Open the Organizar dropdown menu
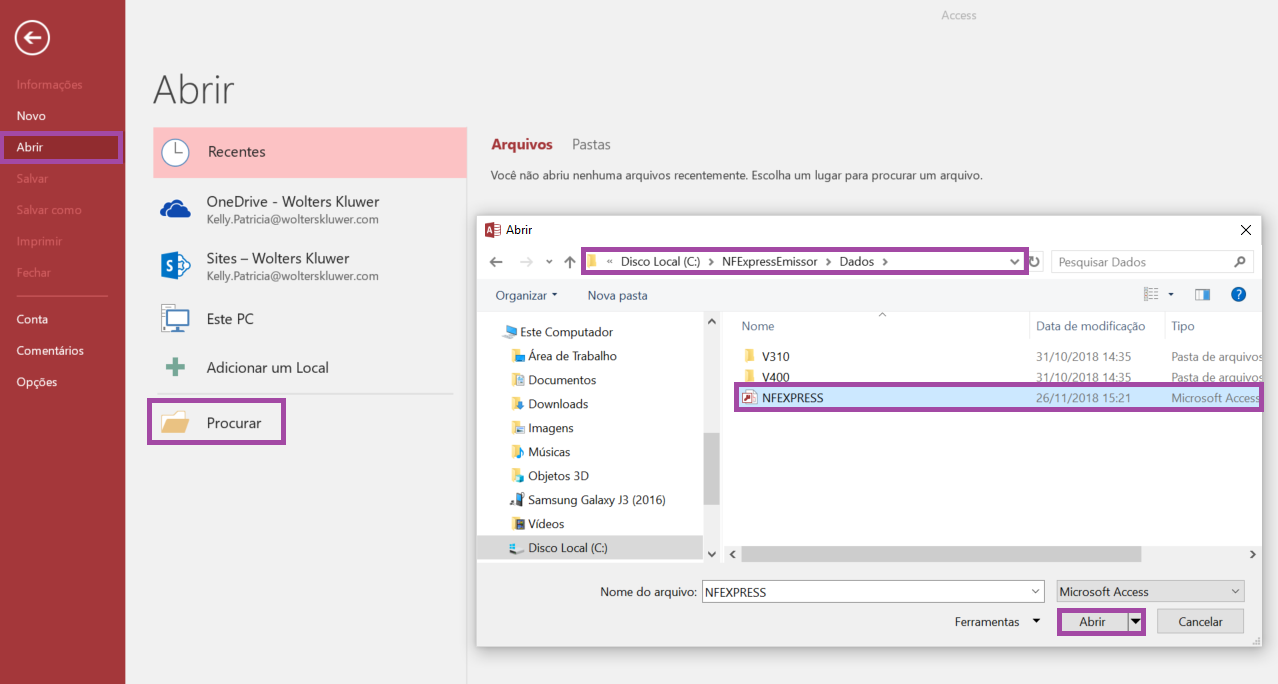 tap(526, 295)
